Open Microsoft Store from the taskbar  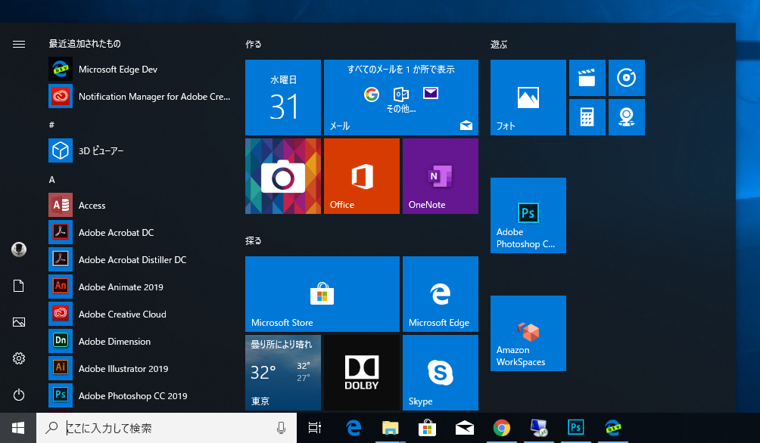pyautogui.click(x=428, y=428)
